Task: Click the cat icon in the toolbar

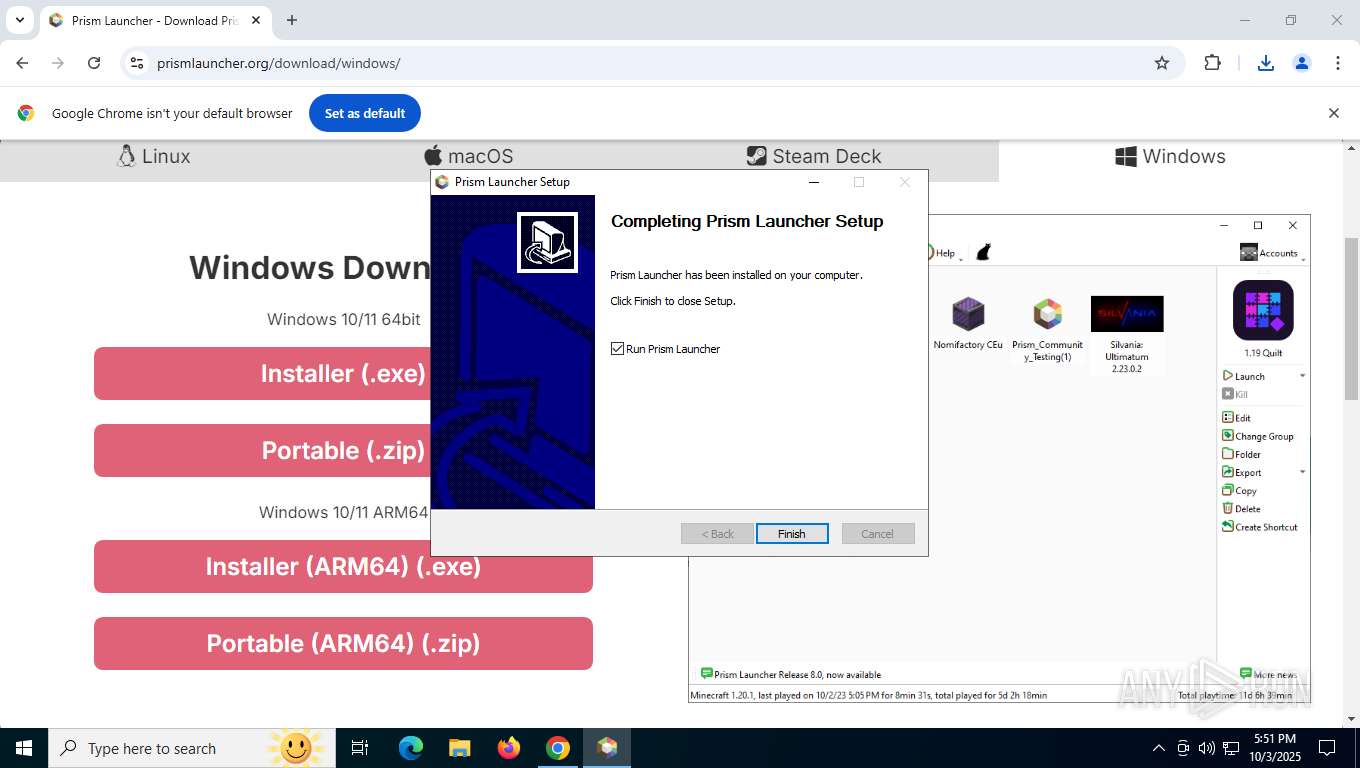Action: coord(983,252)
